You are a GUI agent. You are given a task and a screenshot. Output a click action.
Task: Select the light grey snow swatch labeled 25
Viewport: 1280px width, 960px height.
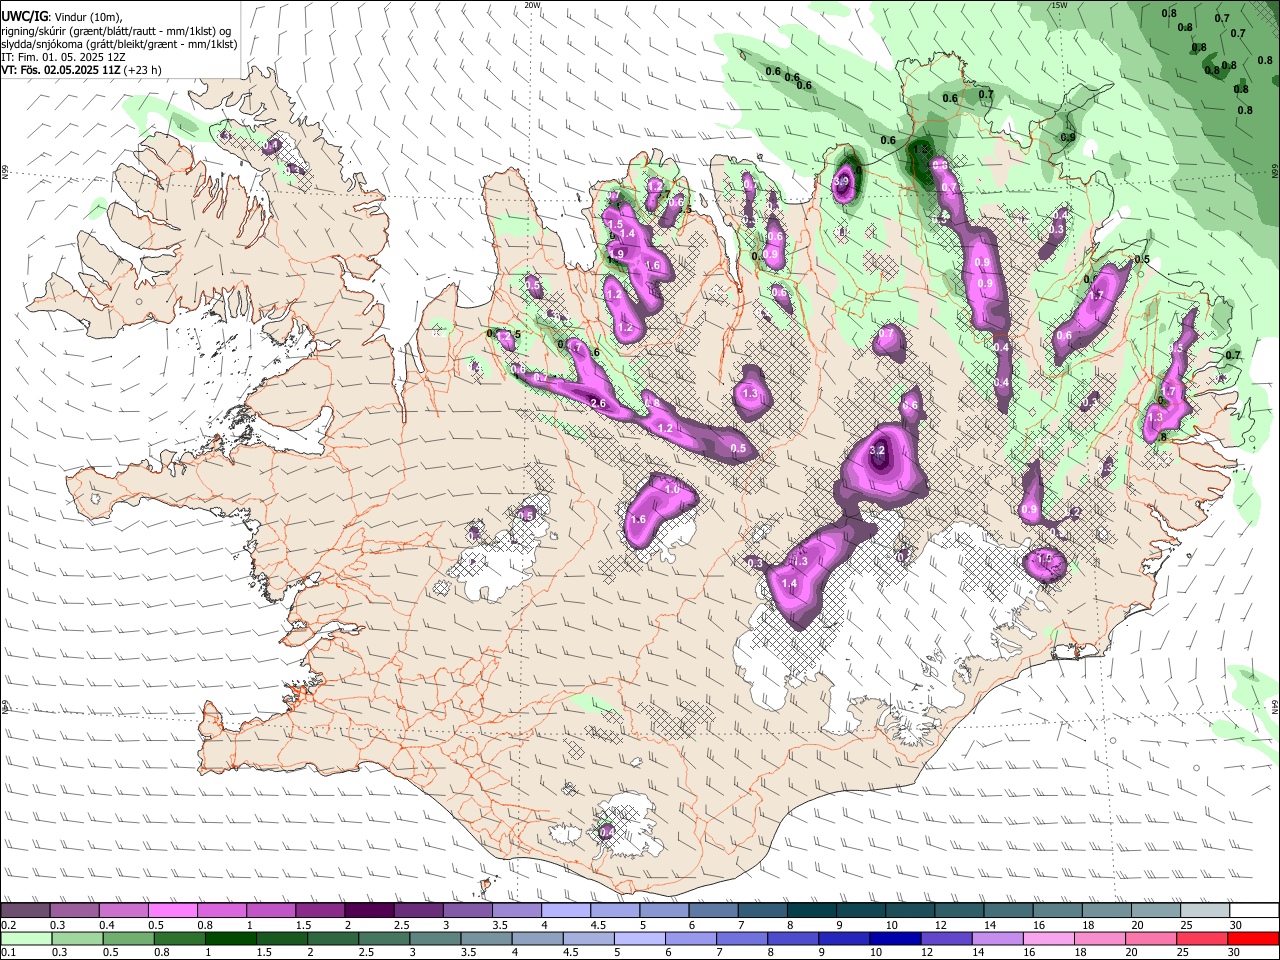(x=1205, y=911)
